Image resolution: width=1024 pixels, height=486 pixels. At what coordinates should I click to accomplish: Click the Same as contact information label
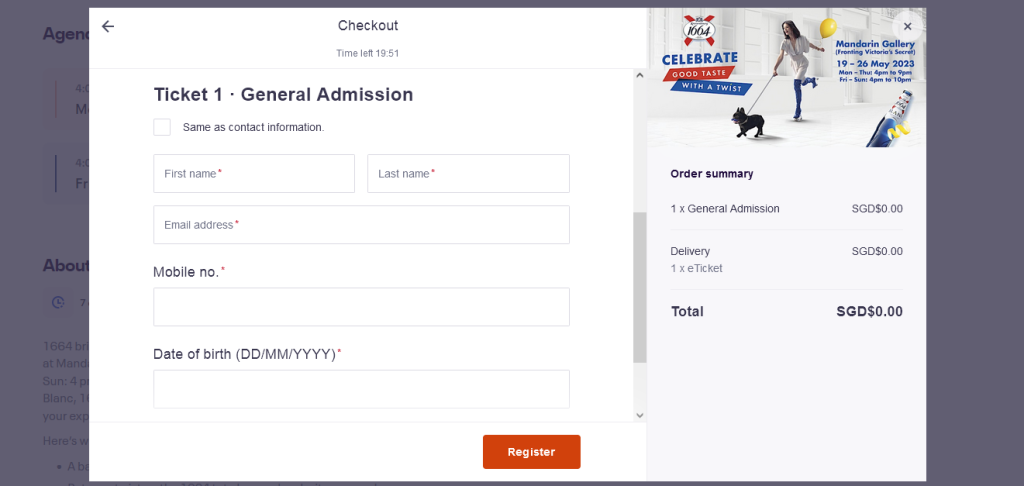[253, 127]
